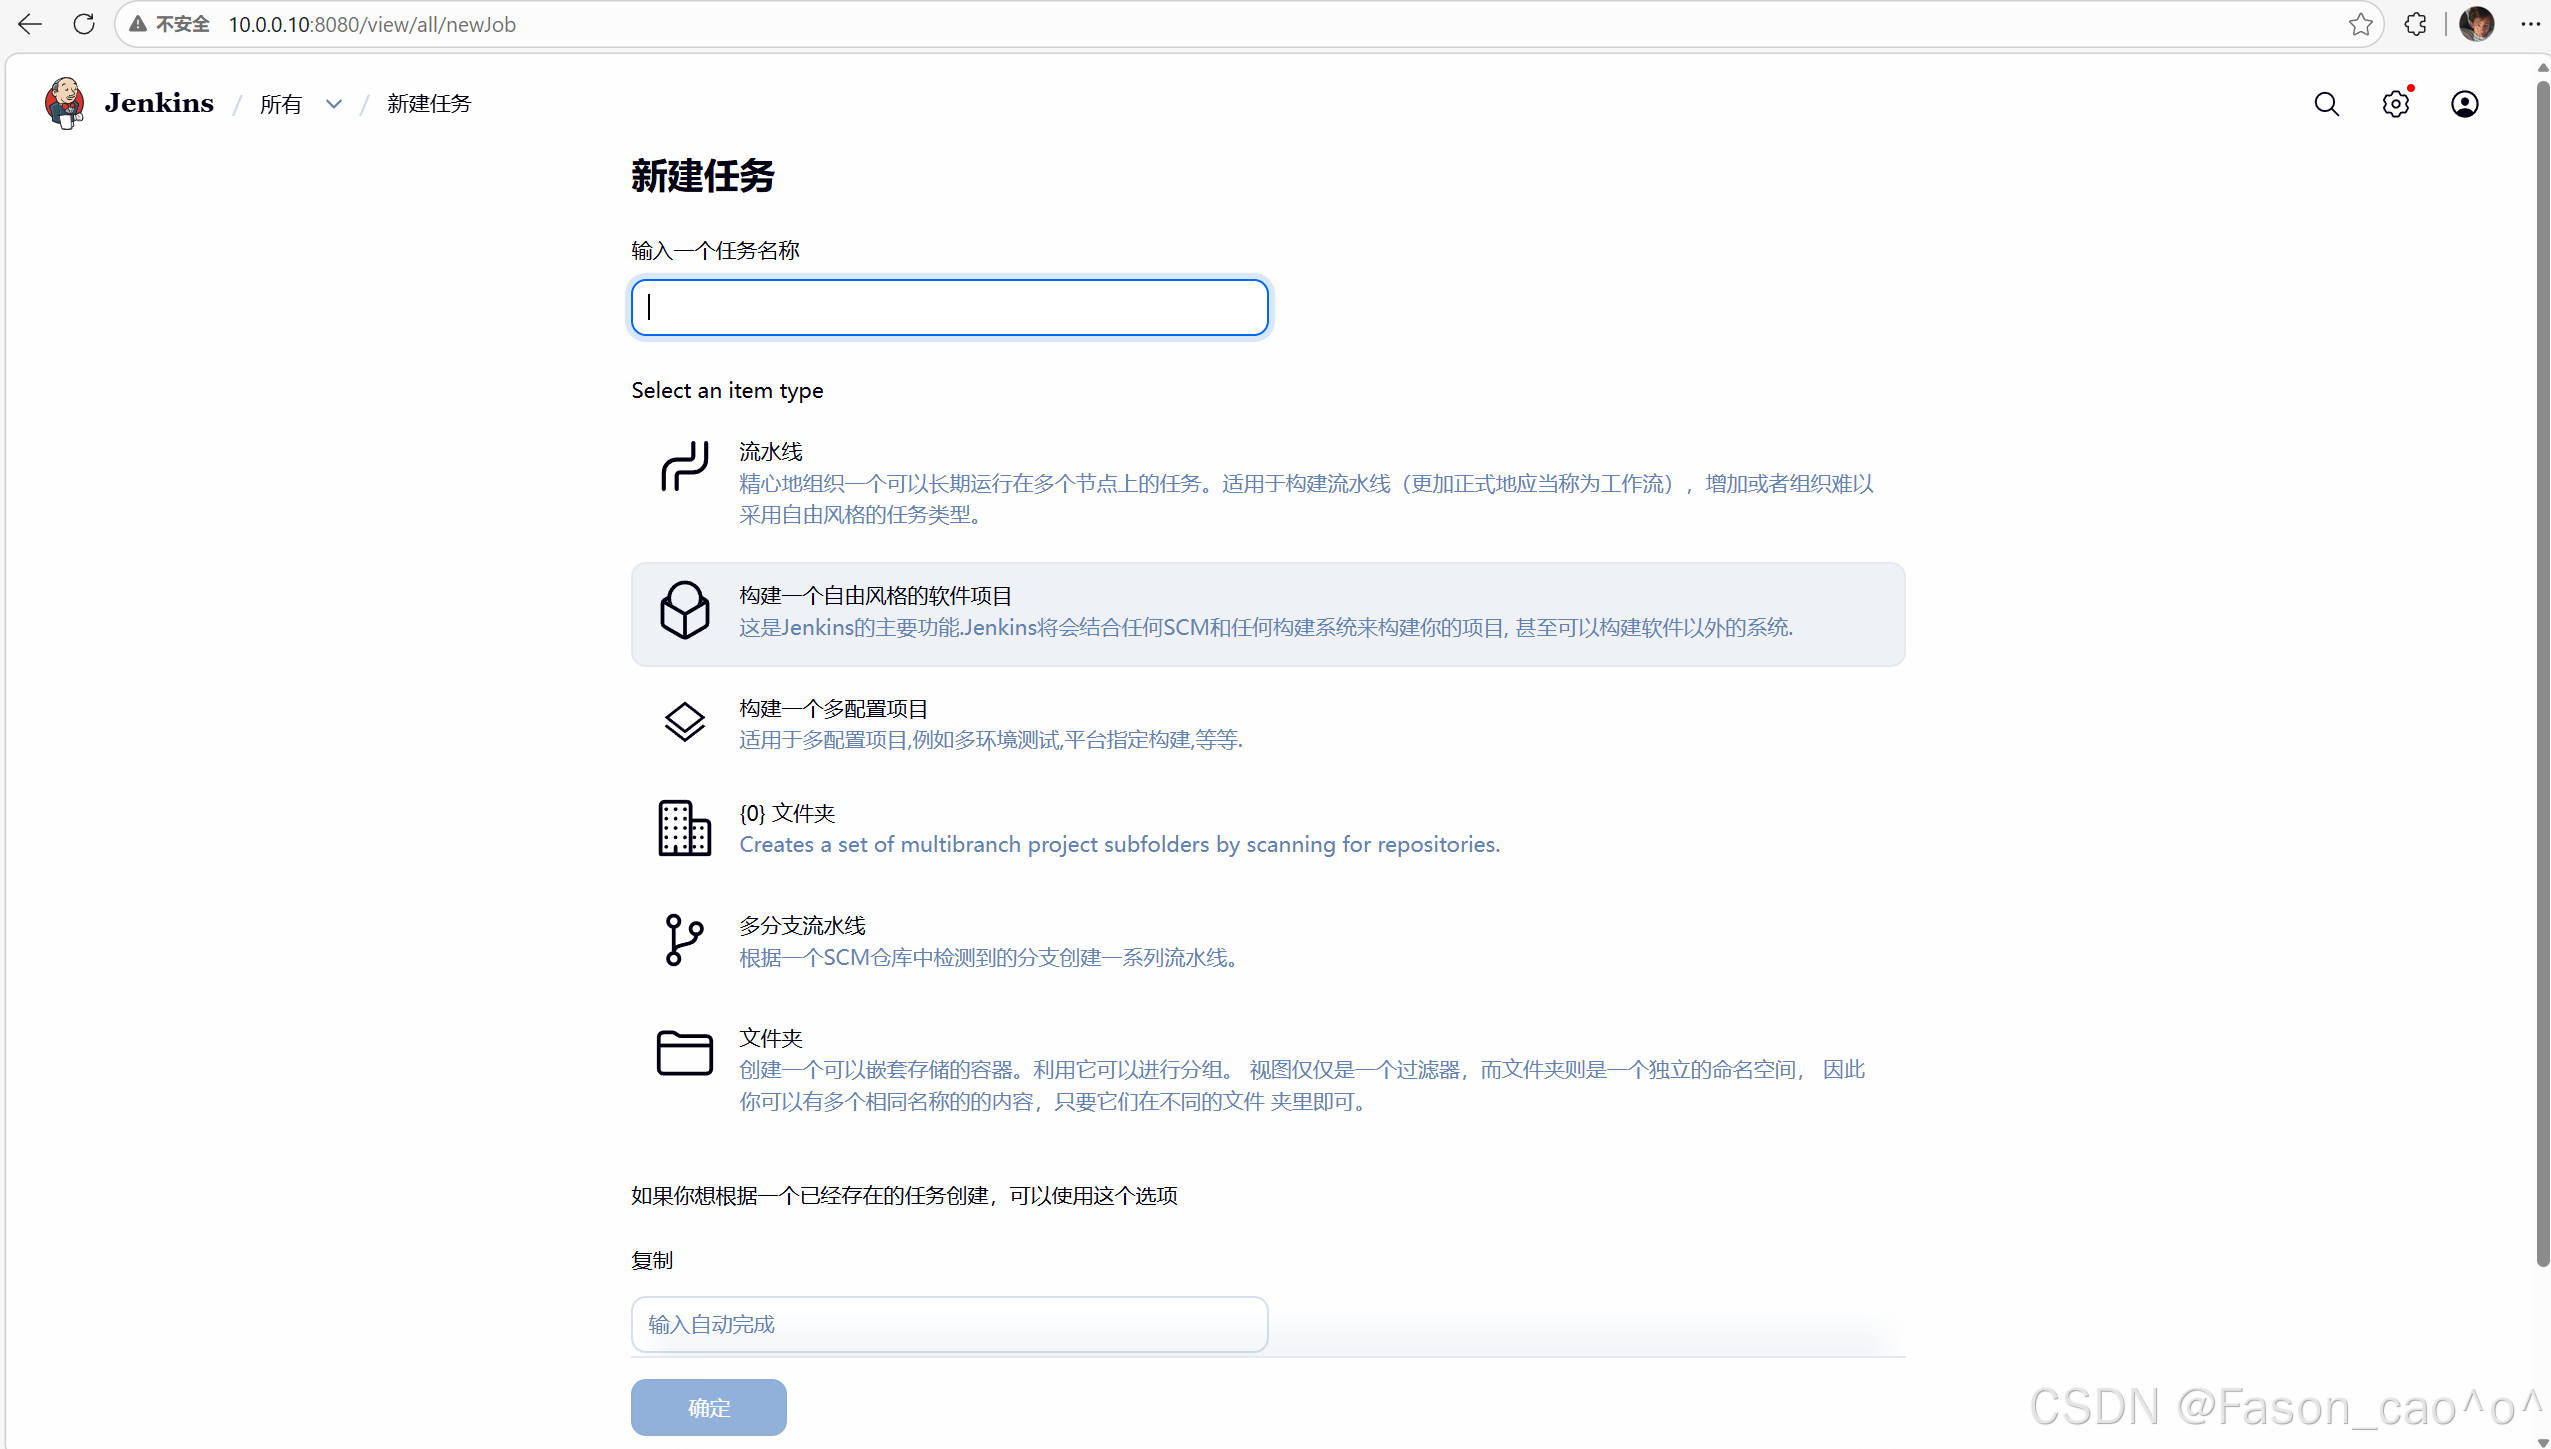The height and width of the screenshot is (1449, 2551).
Task: Bookmark page with star icon
Action: (2360, 24)
